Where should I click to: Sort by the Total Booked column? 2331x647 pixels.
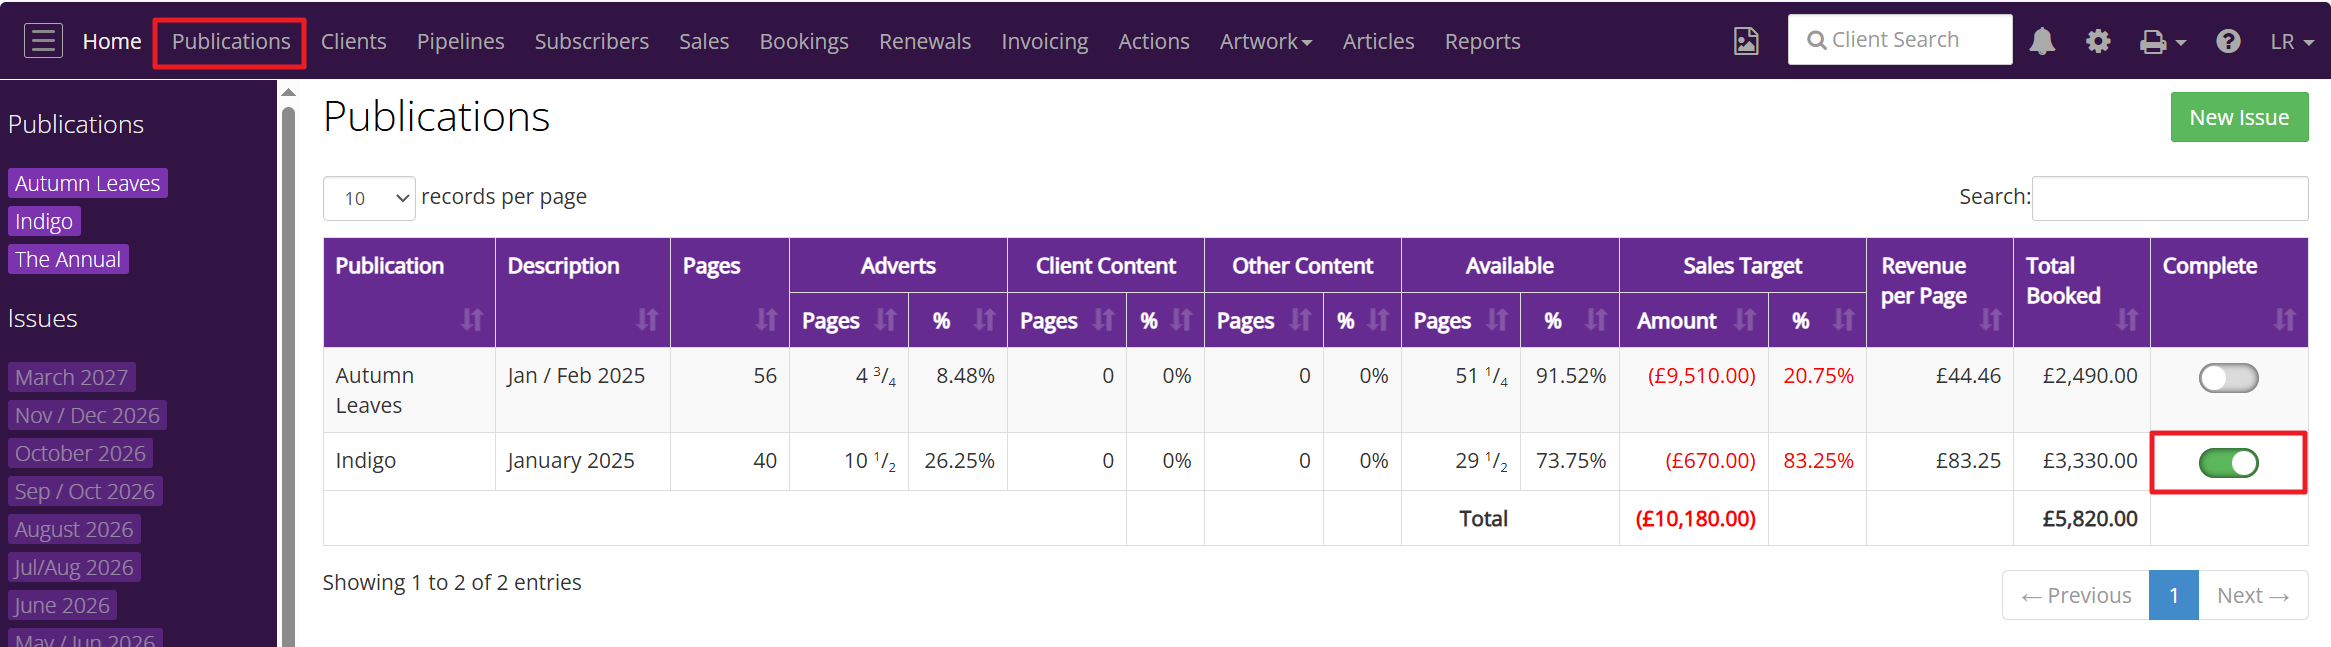tap(2081, 292)
